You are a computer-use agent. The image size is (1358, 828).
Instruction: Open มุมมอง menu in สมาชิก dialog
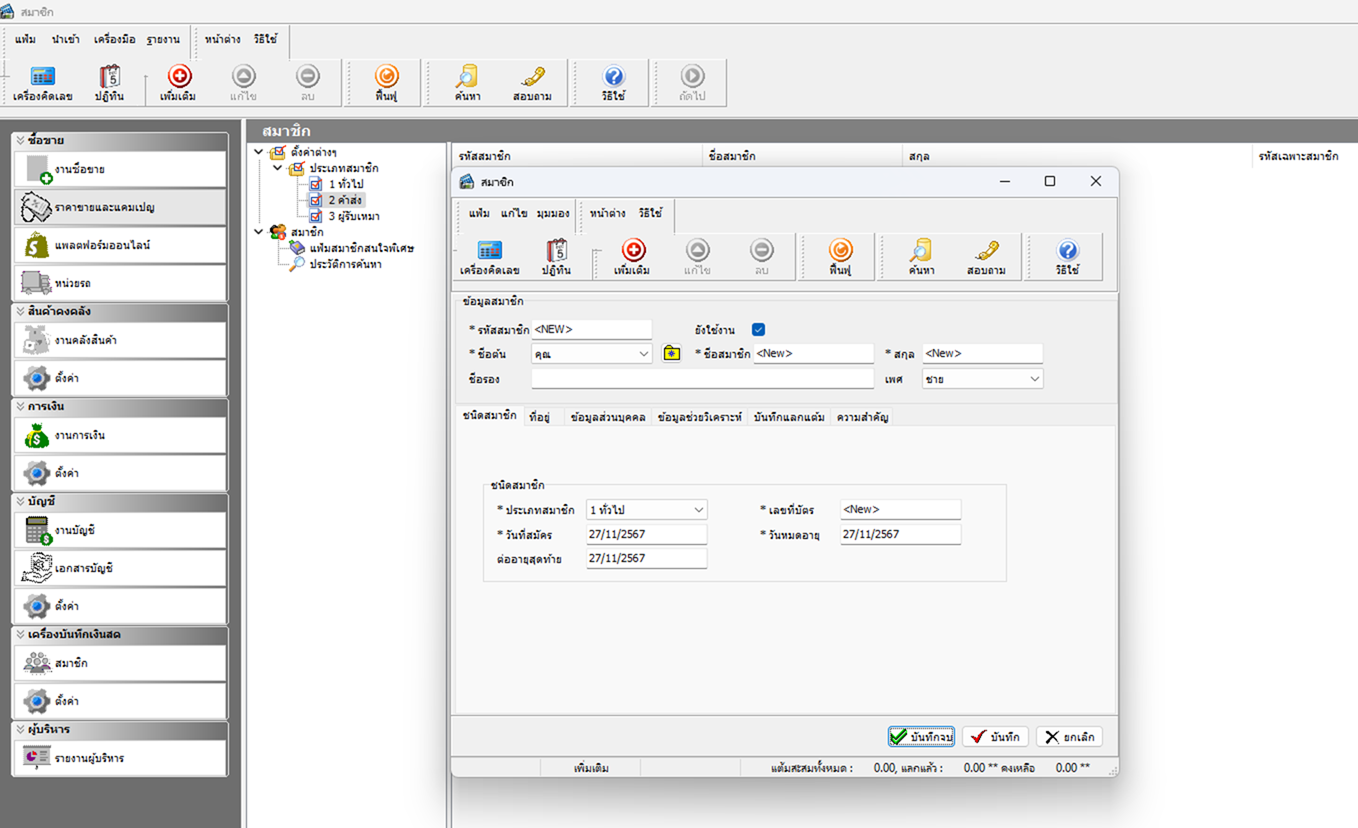click(553, 214)
